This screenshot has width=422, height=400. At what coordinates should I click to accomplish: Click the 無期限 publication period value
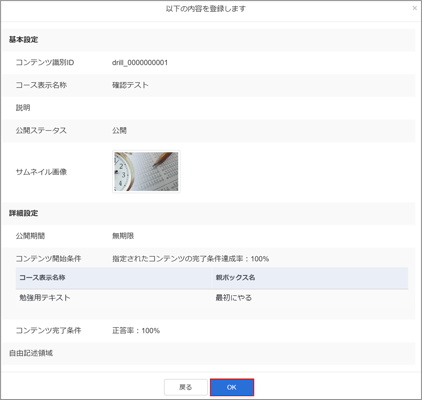[123, 236]
